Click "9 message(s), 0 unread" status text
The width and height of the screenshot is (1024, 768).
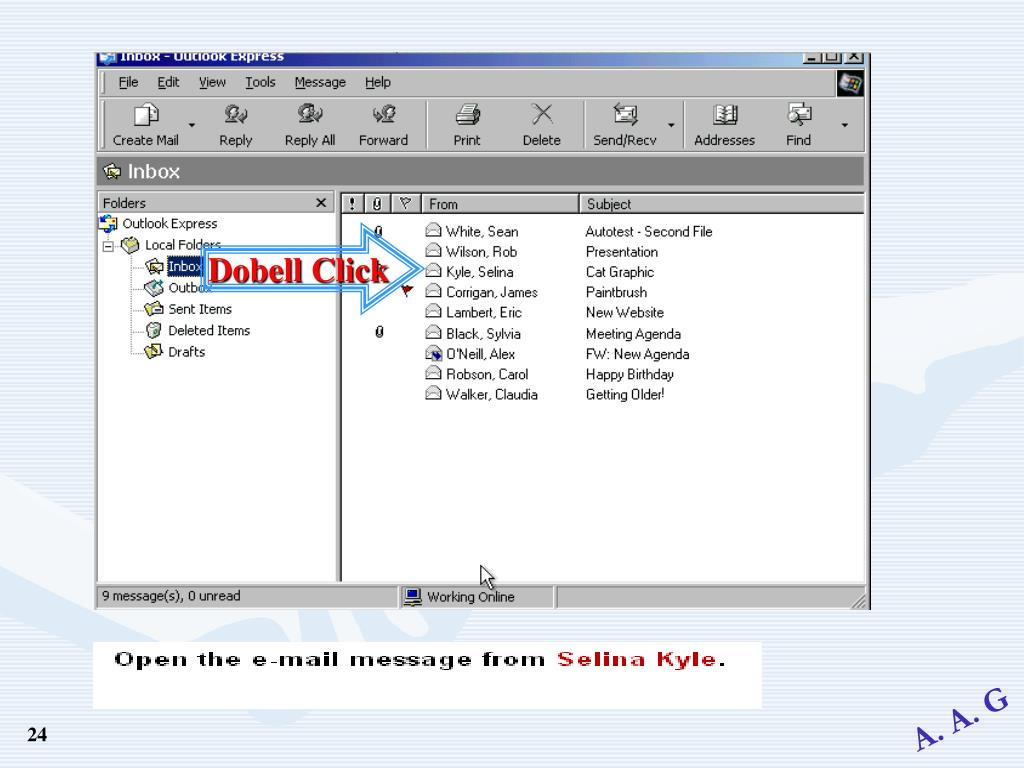click(x=171, y=596)
